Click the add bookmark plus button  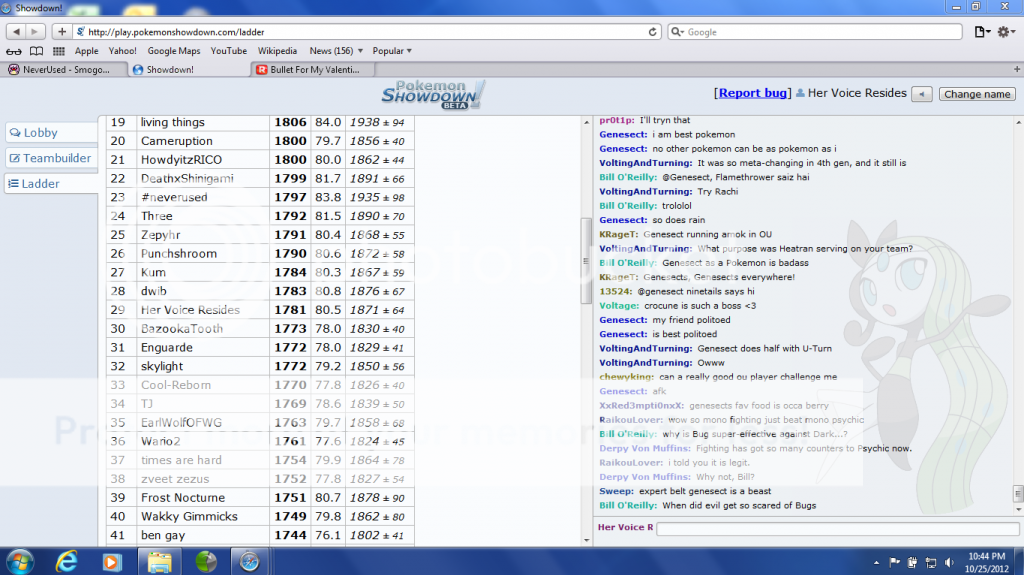coord(62,32)
